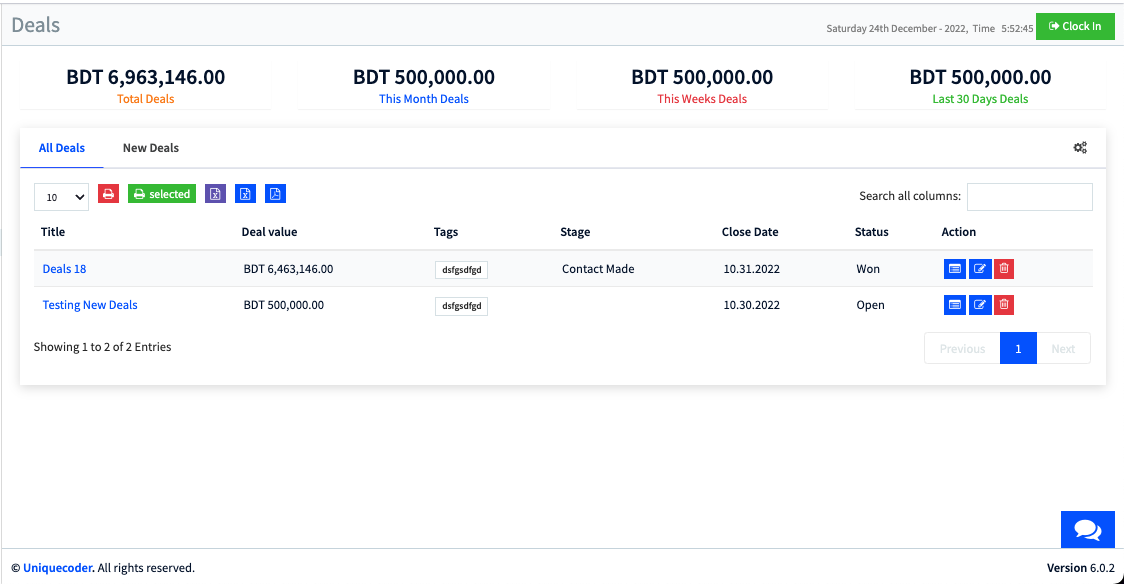Click the purple Excel export icon
1124x584 pixels.
click(215, 194)
